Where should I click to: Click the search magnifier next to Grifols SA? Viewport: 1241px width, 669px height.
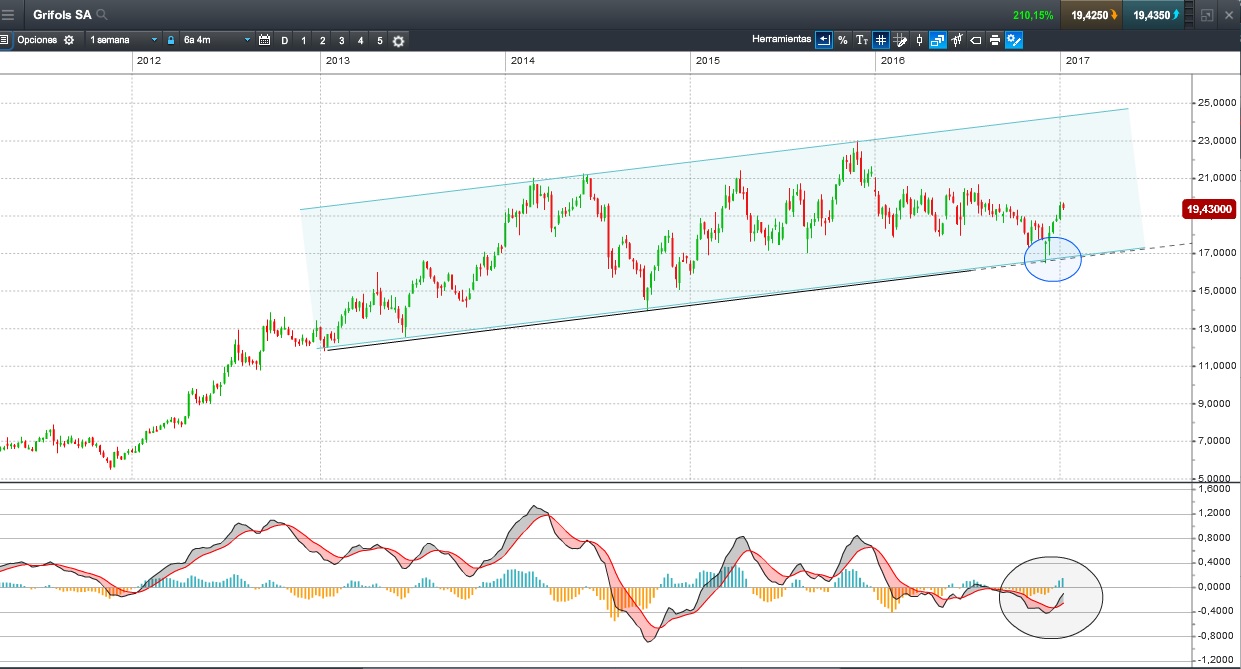[102, 15]
